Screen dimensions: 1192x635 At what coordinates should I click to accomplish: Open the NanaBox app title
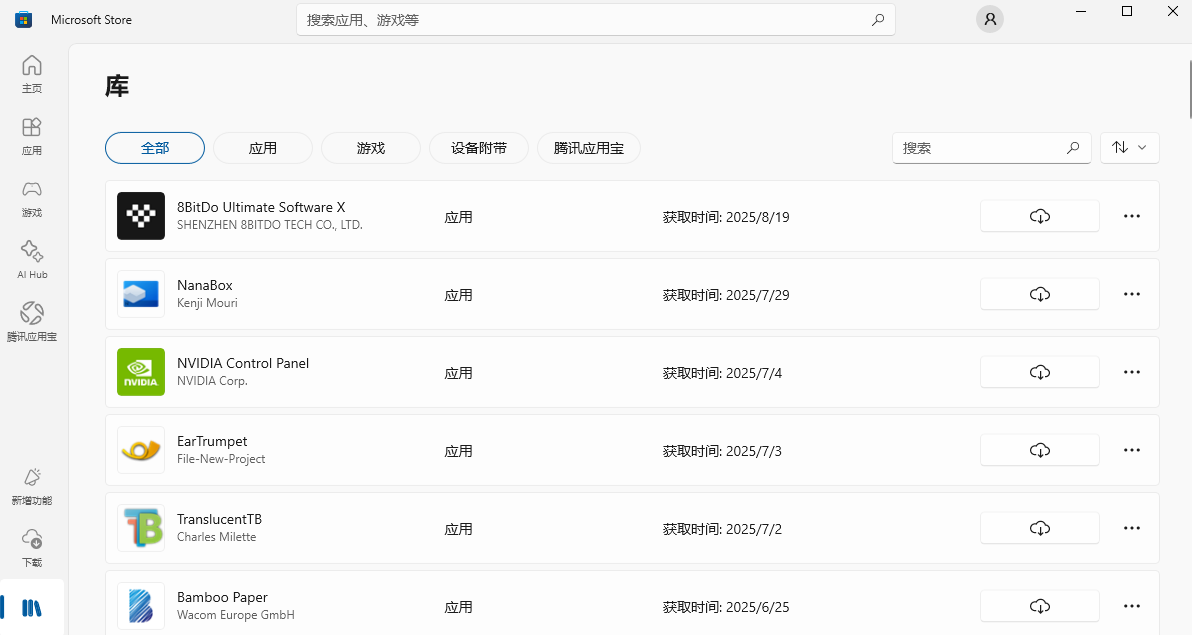click(205, 285)
